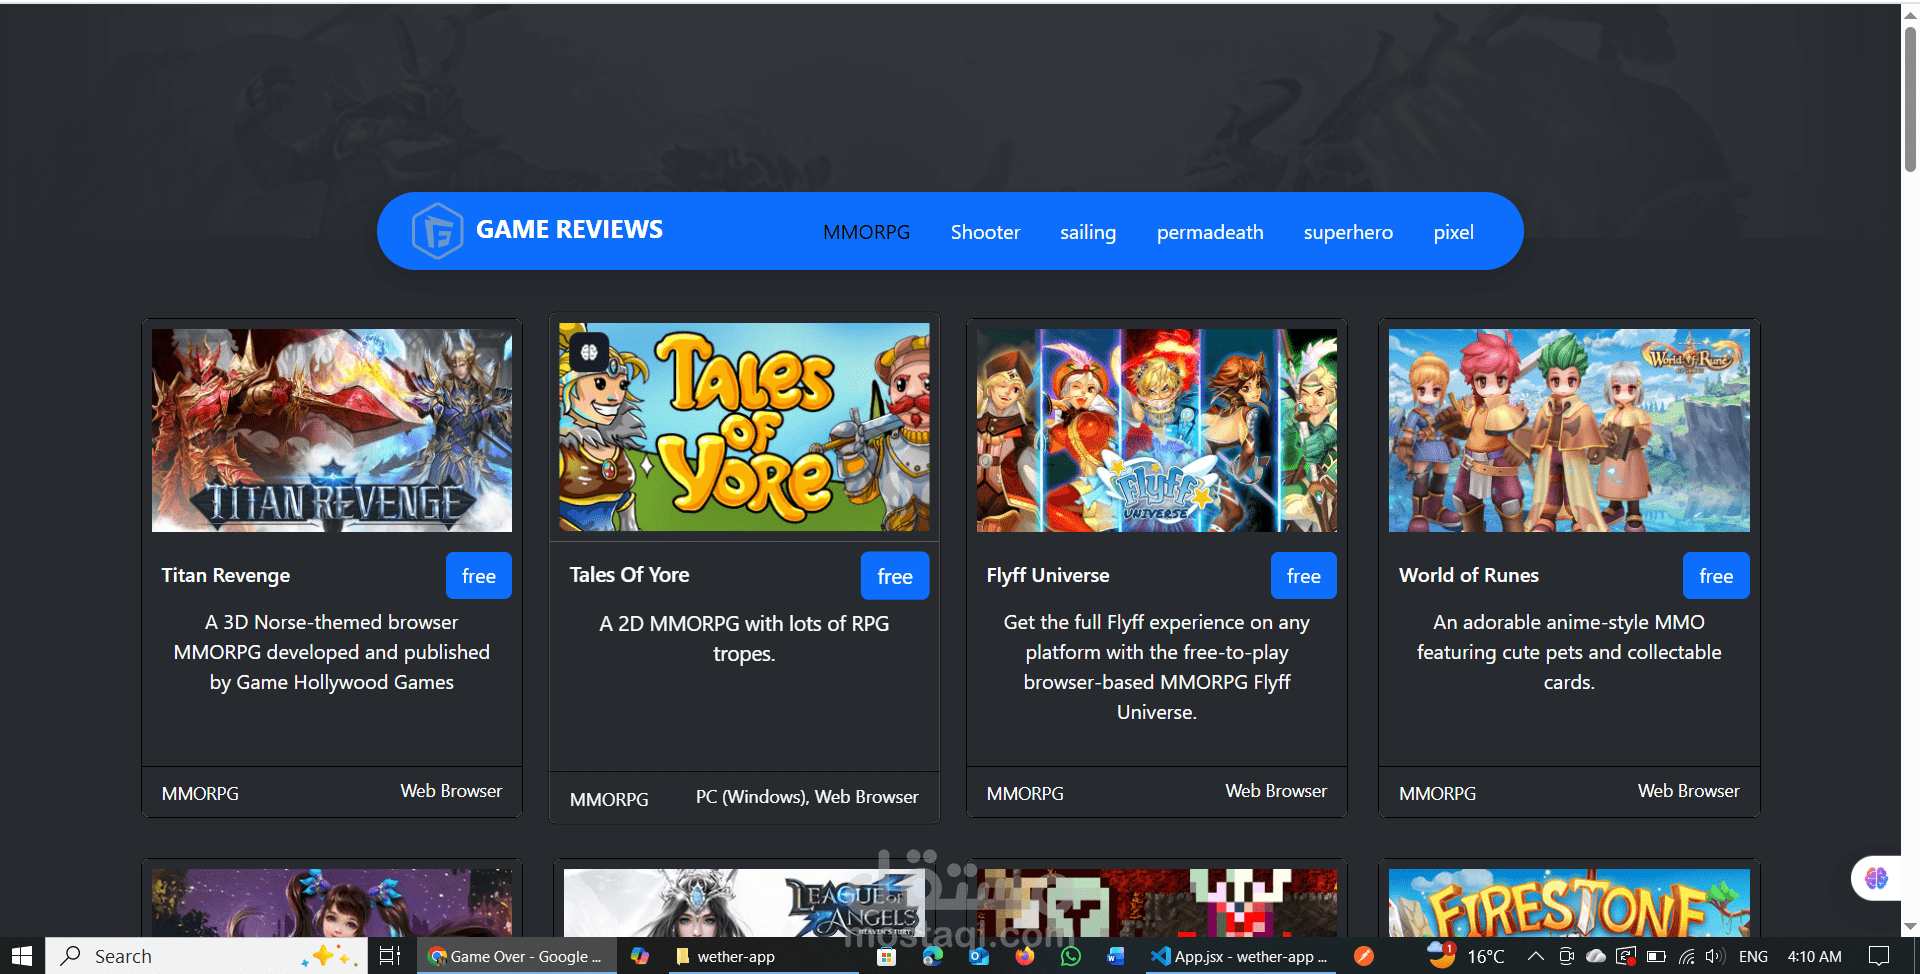Open the Copilot taskbar icon
The width and height of the screenshot is (1920, 974).
click(640, 956)
